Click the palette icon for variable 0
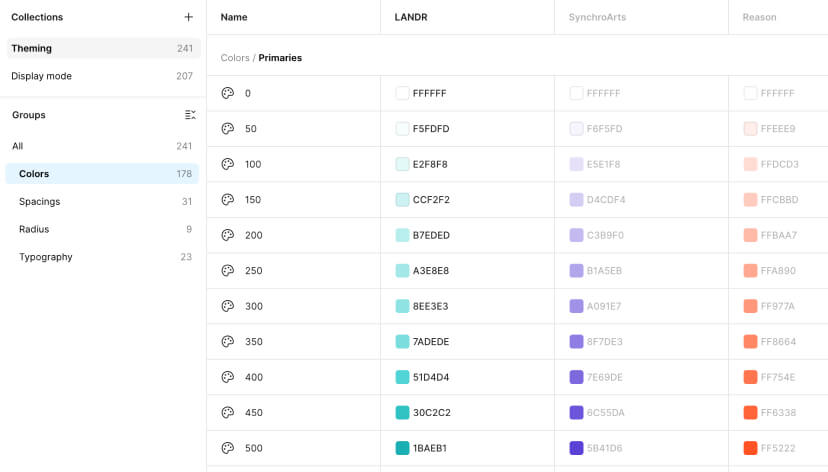 tap(227, 93)
